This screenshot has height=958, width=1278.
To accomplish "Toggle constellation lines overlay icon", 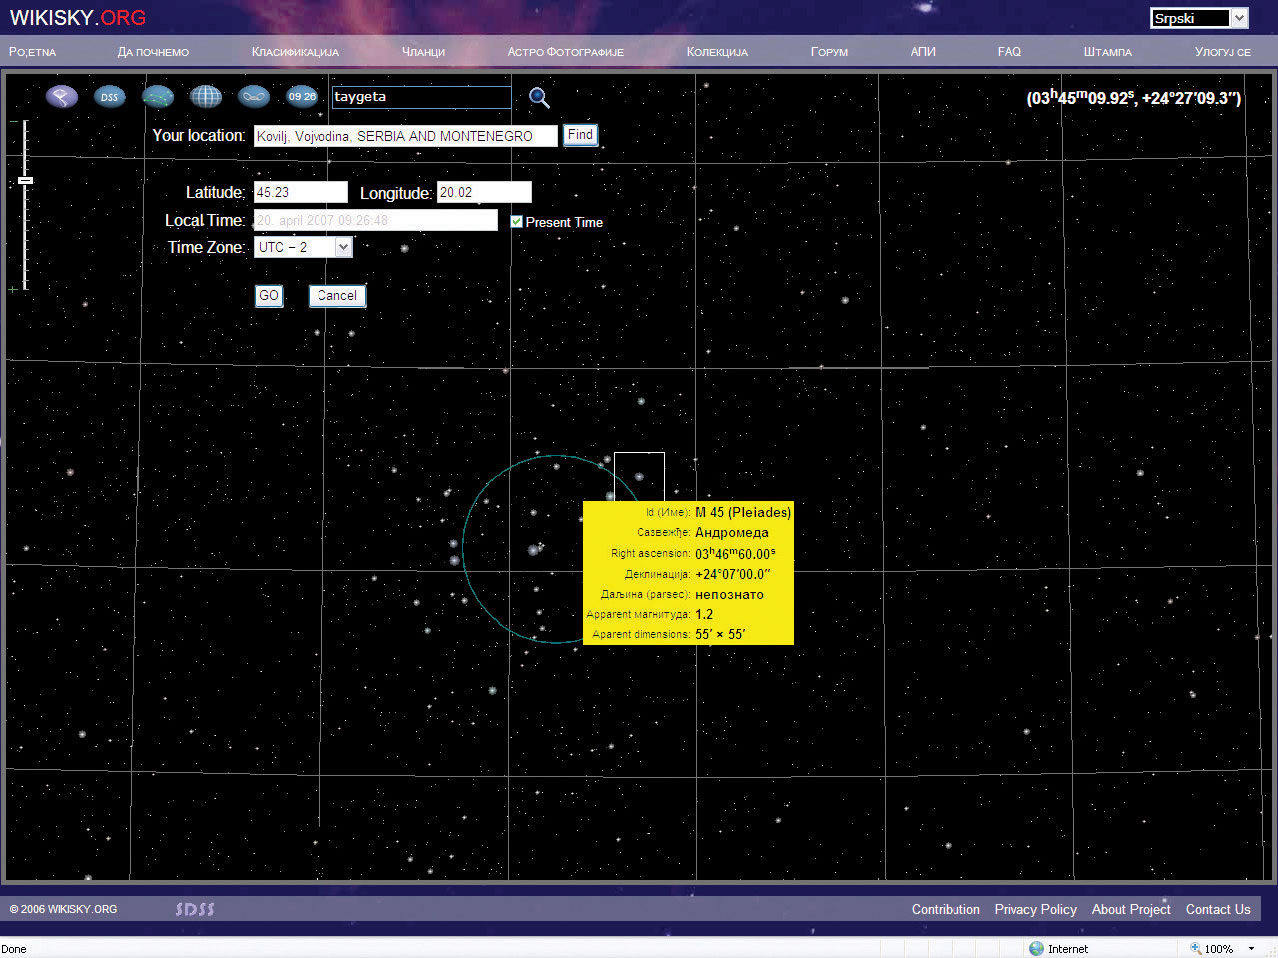I will [x=158, y=97].
